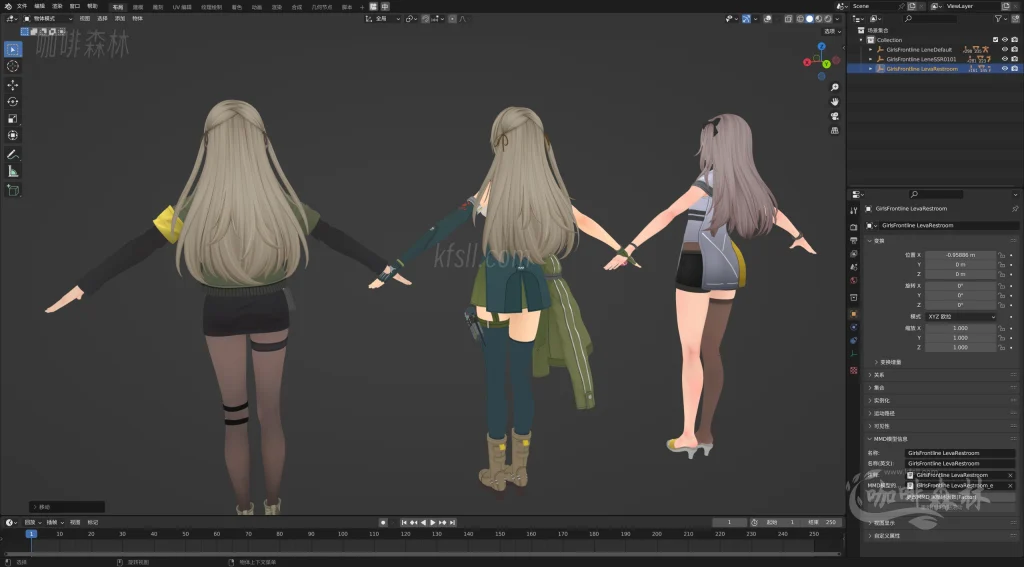The width and height of the screenshot is (1024, 567).
Task: Select the Move tool in left toolbar
Action: coord(12,85)
